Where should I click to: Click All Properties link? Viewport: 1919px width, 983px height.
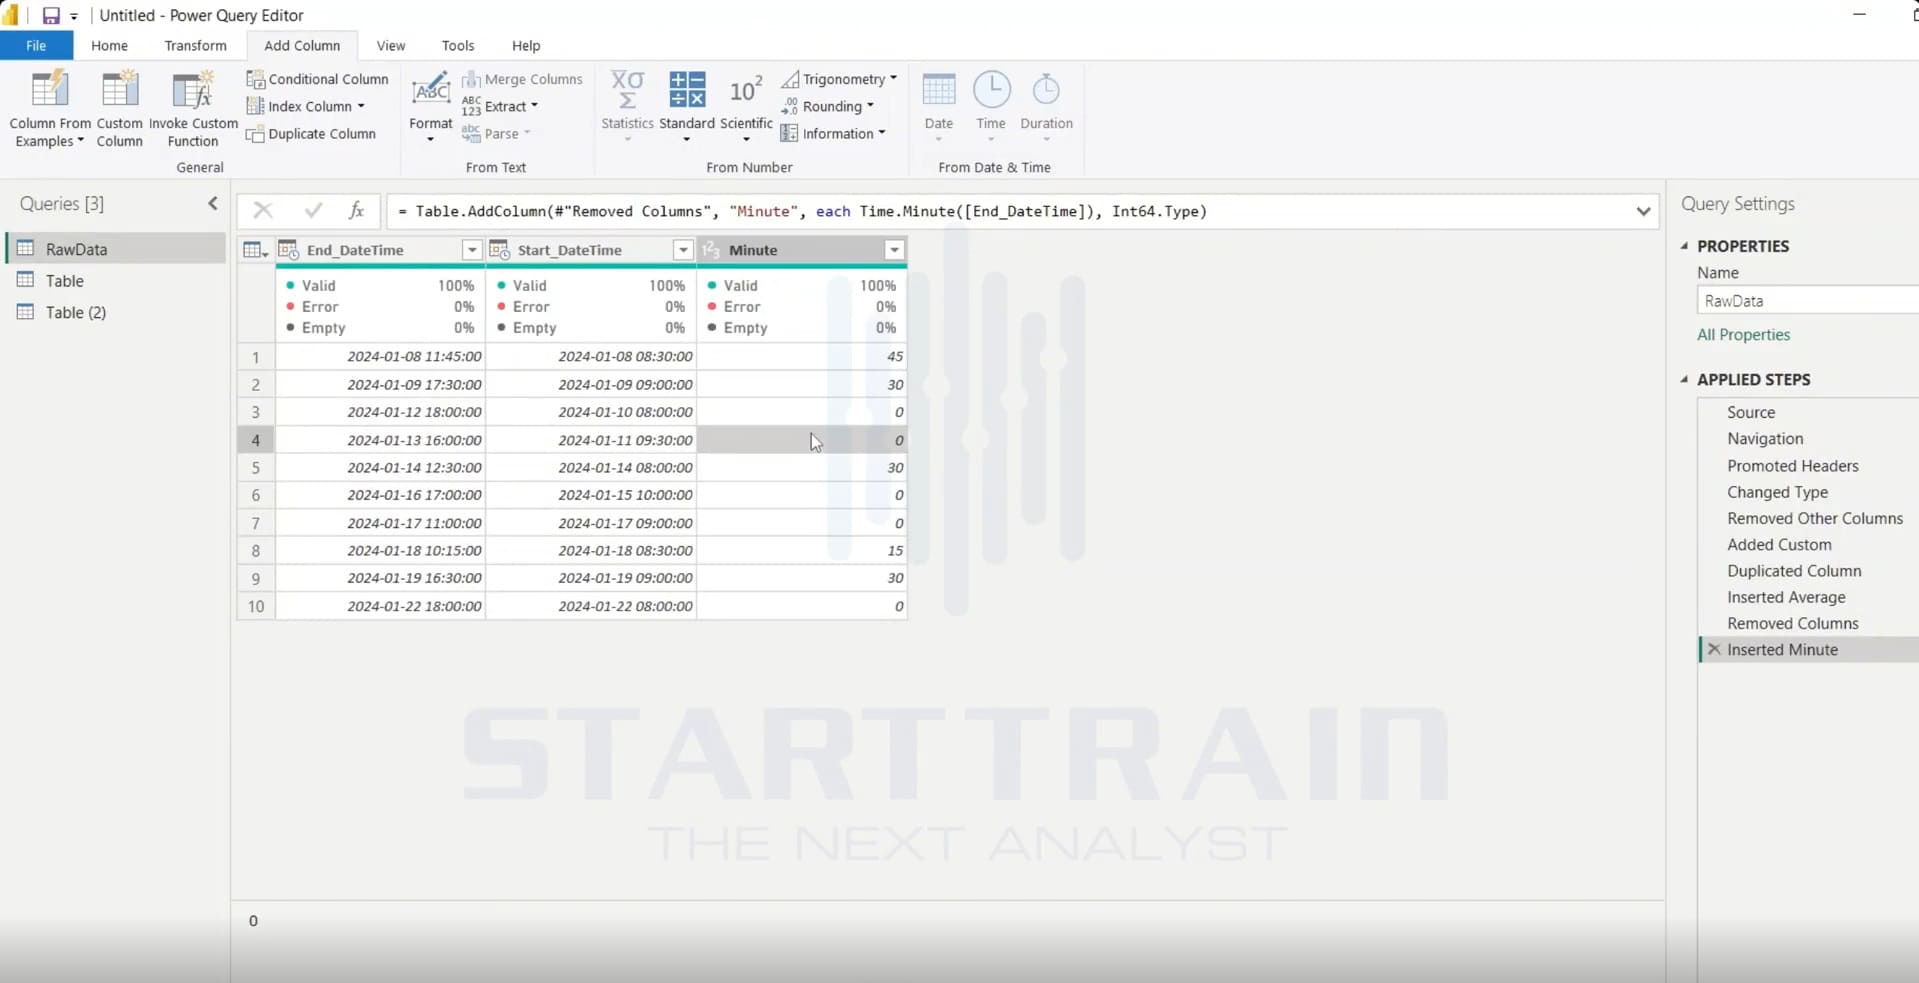(1743, 335)
